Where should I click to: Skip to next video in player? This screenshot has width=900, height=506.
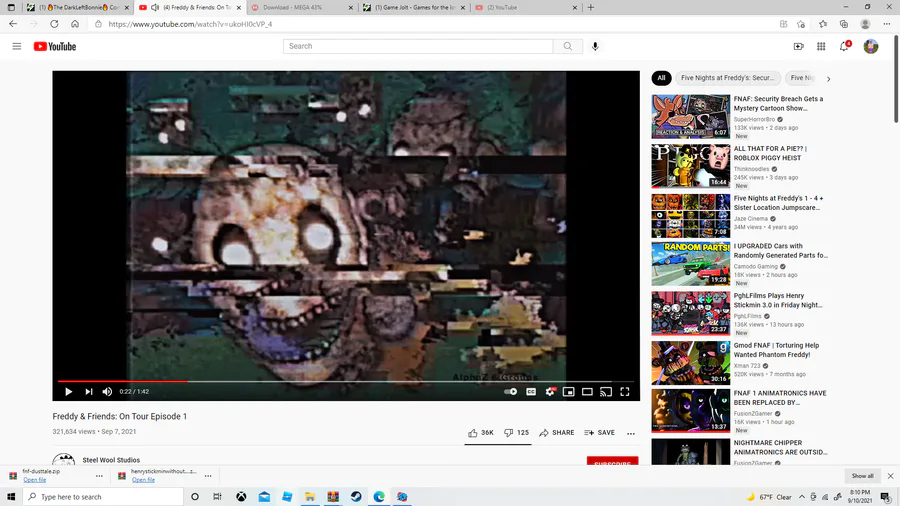point(88,391)
